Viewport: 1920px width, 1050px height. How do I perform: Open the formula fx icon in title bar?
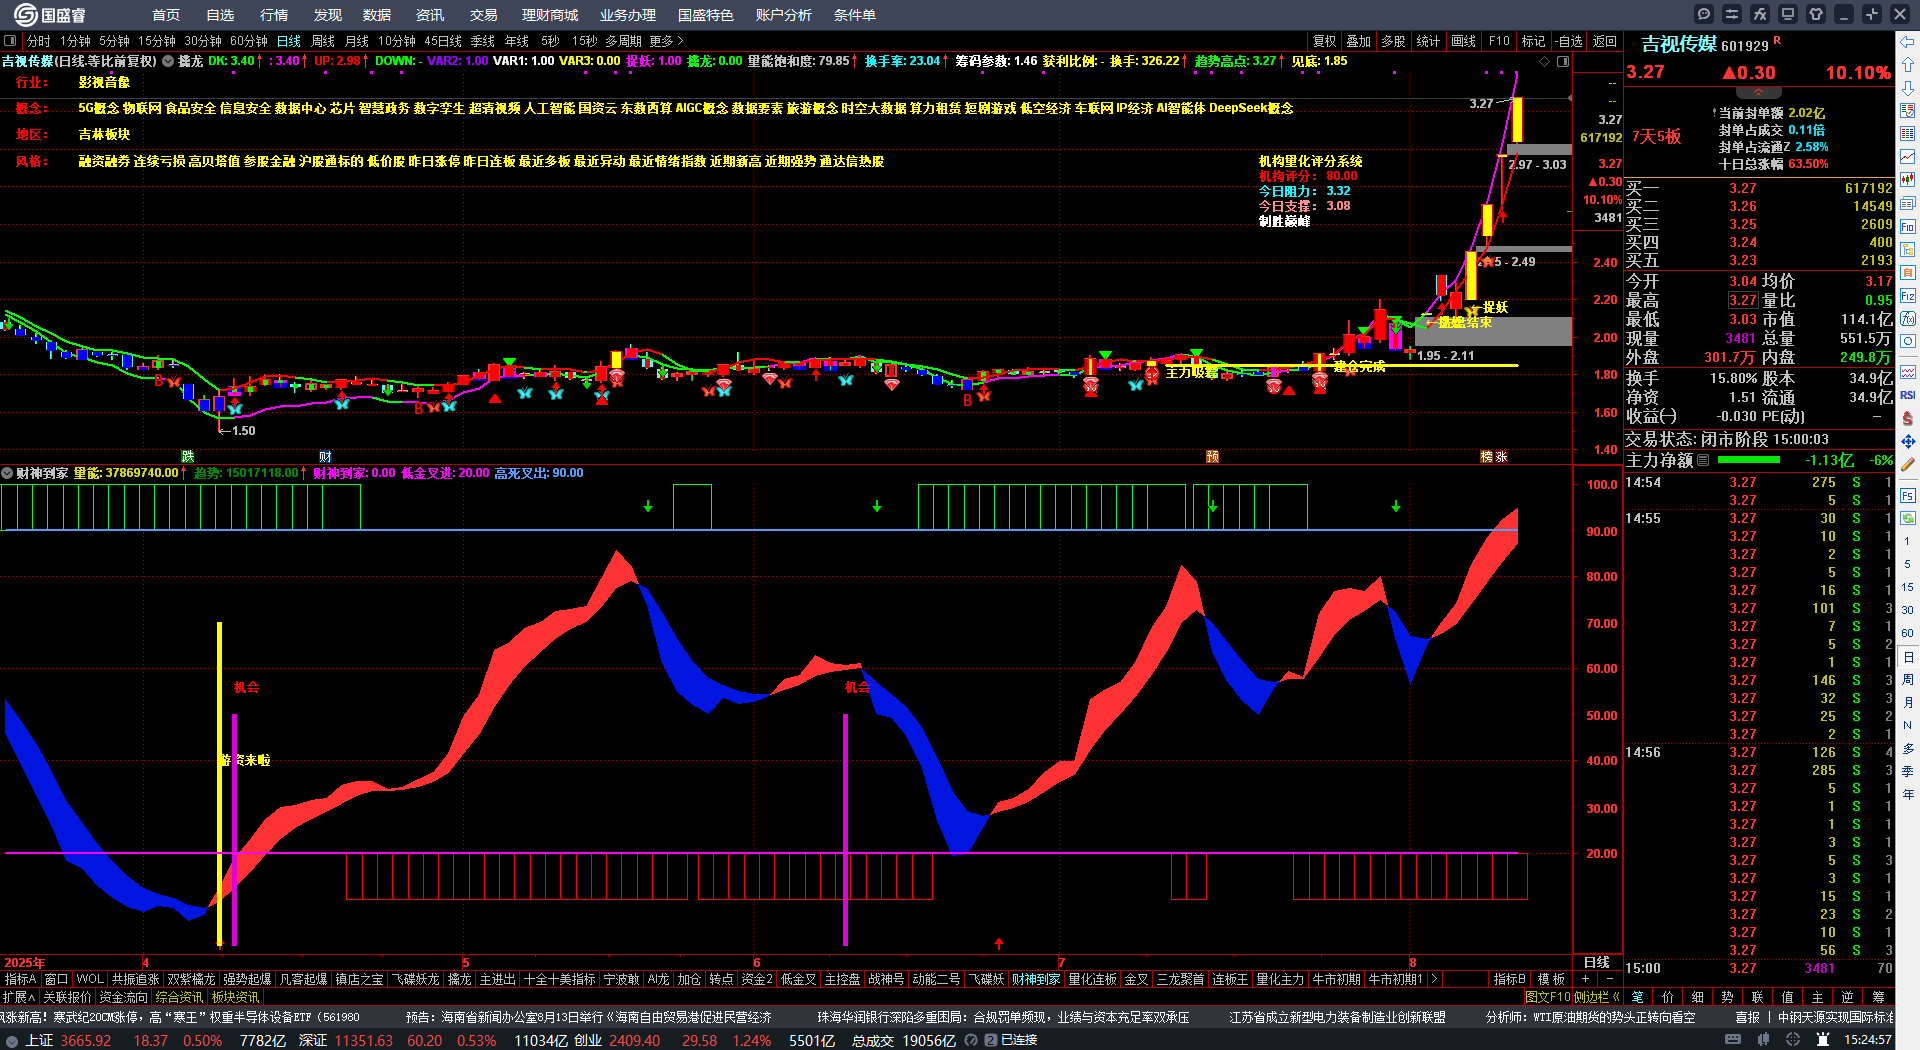[1760, 14]
